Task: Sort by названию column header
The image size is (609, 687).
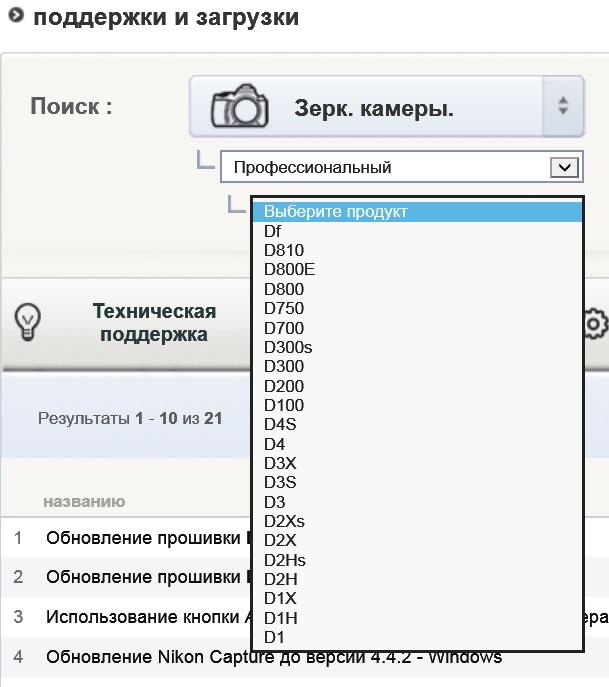Action: 84,501
